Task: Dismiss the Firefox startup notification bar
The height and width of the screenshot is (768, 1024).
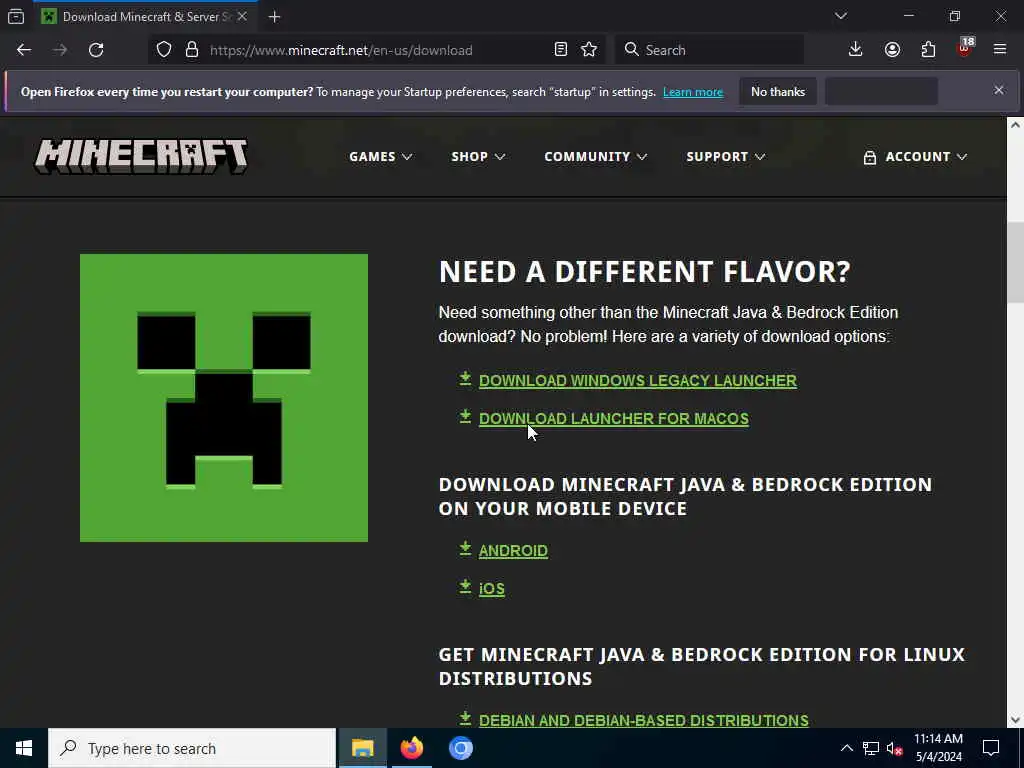Action: coord(999,90)
